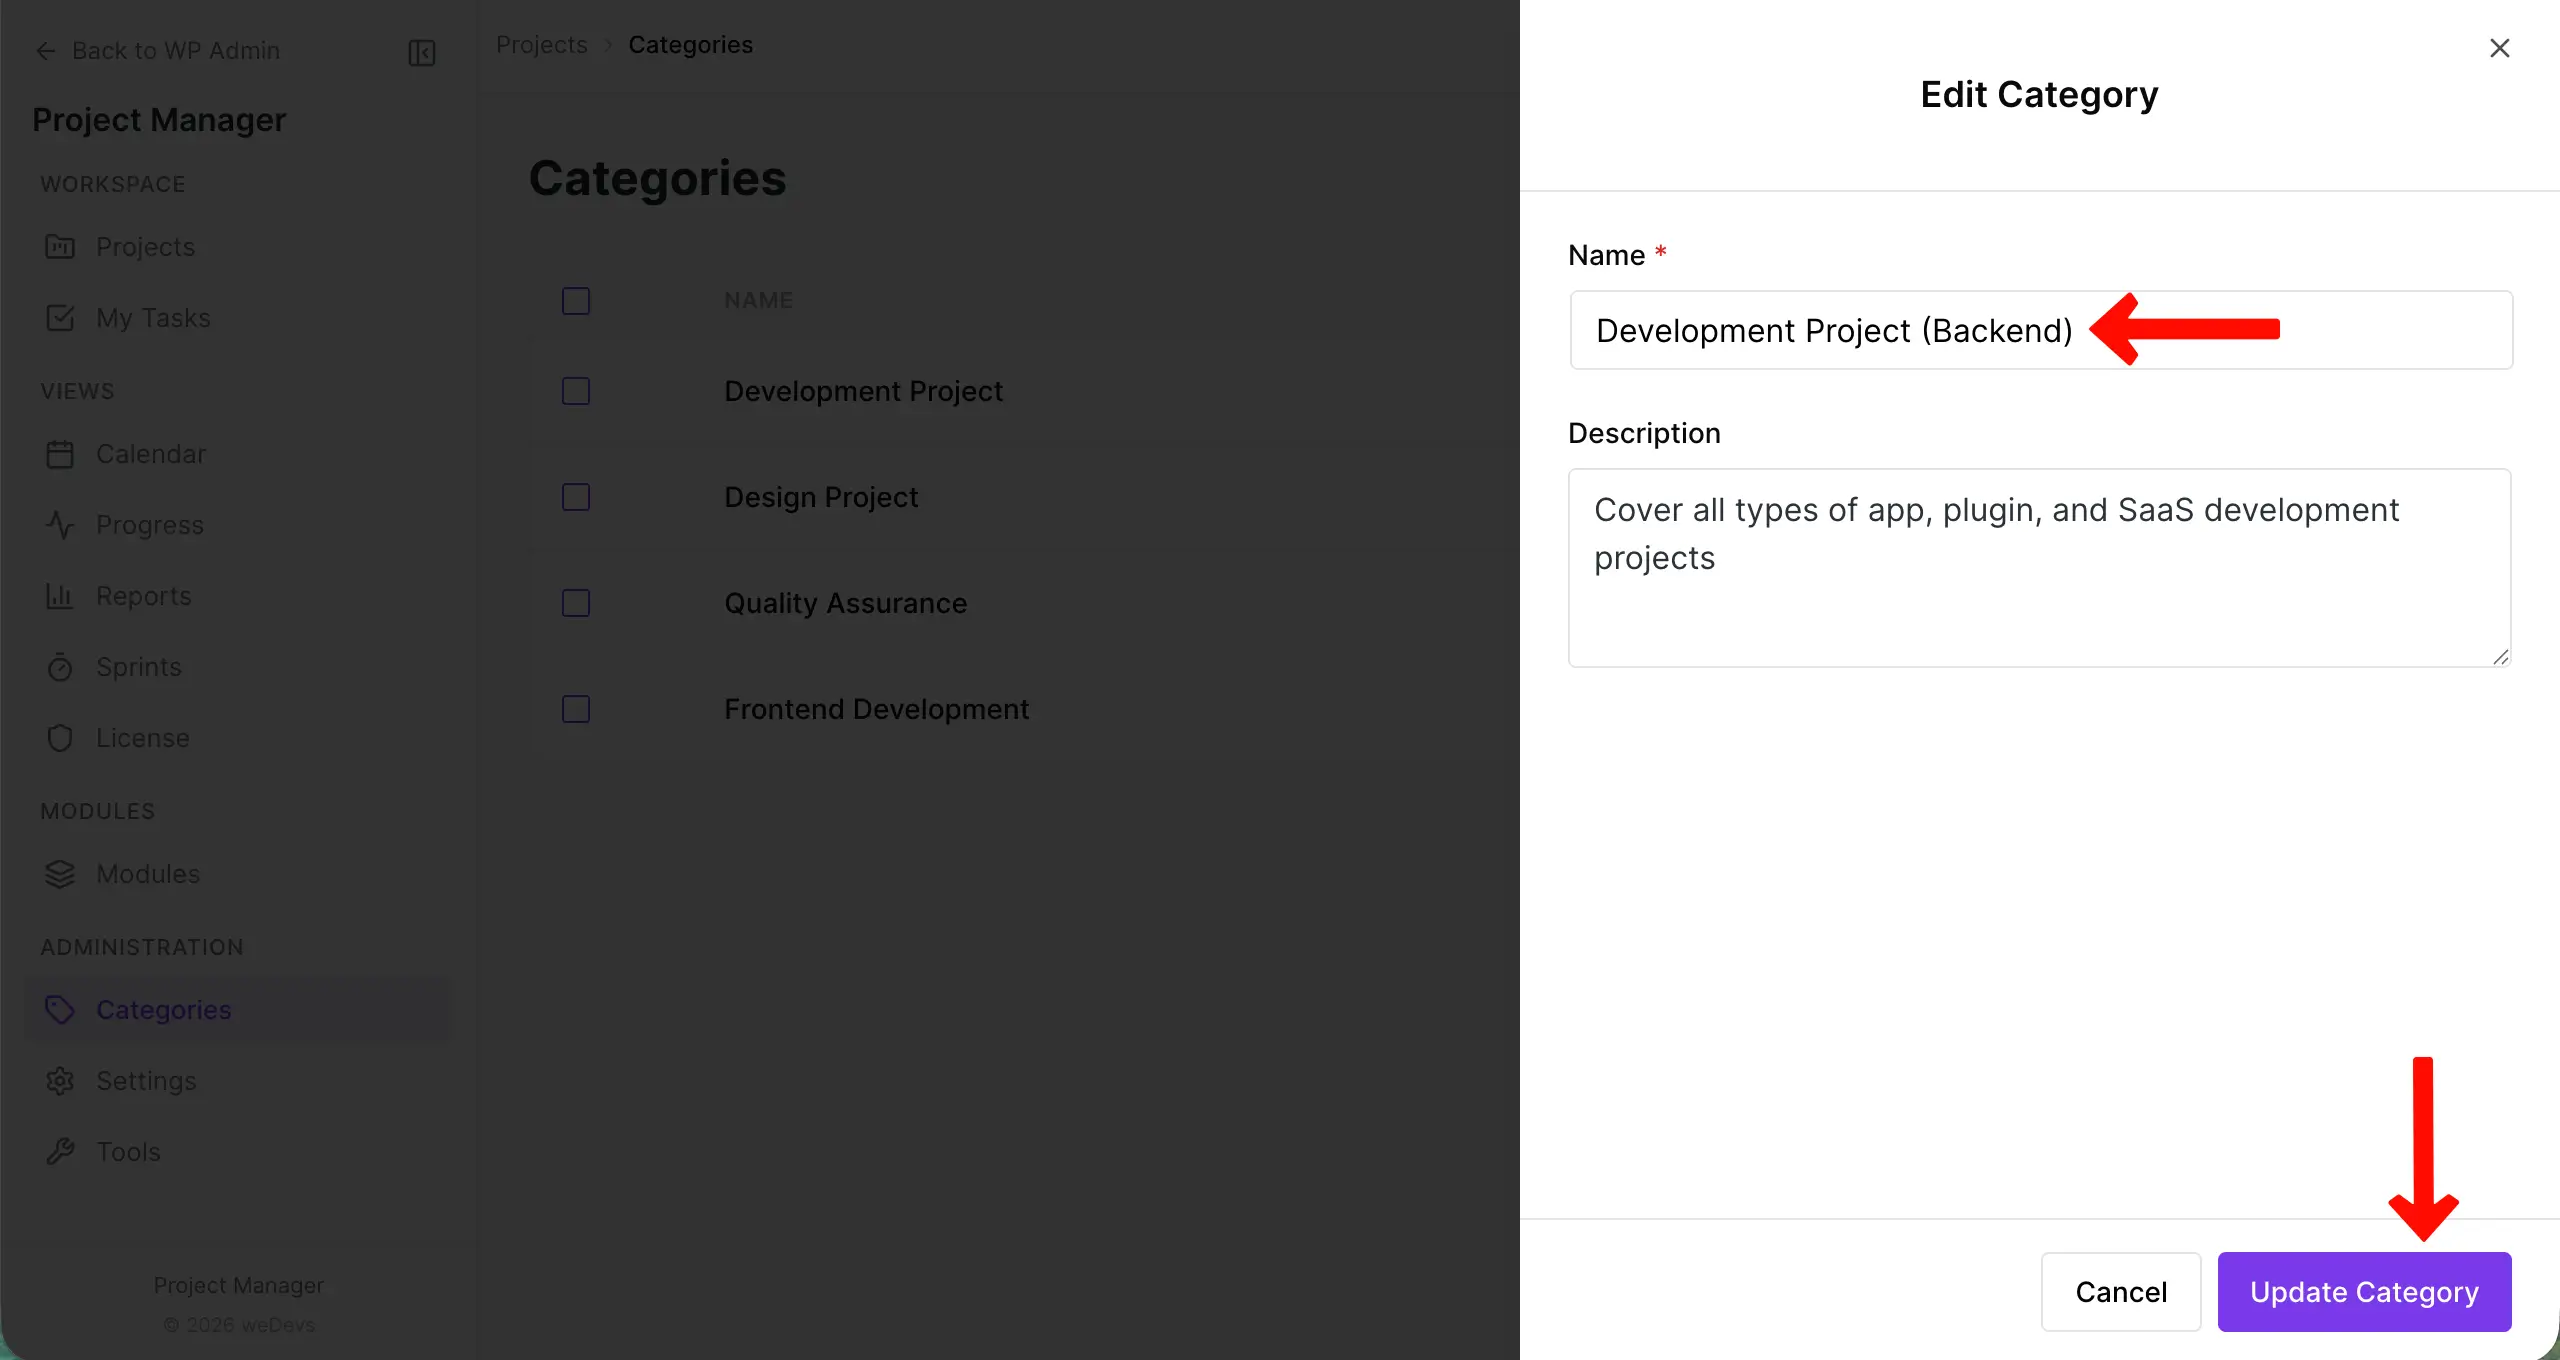Open the Sprints view

pyautogui.click(x=138, y=667)
